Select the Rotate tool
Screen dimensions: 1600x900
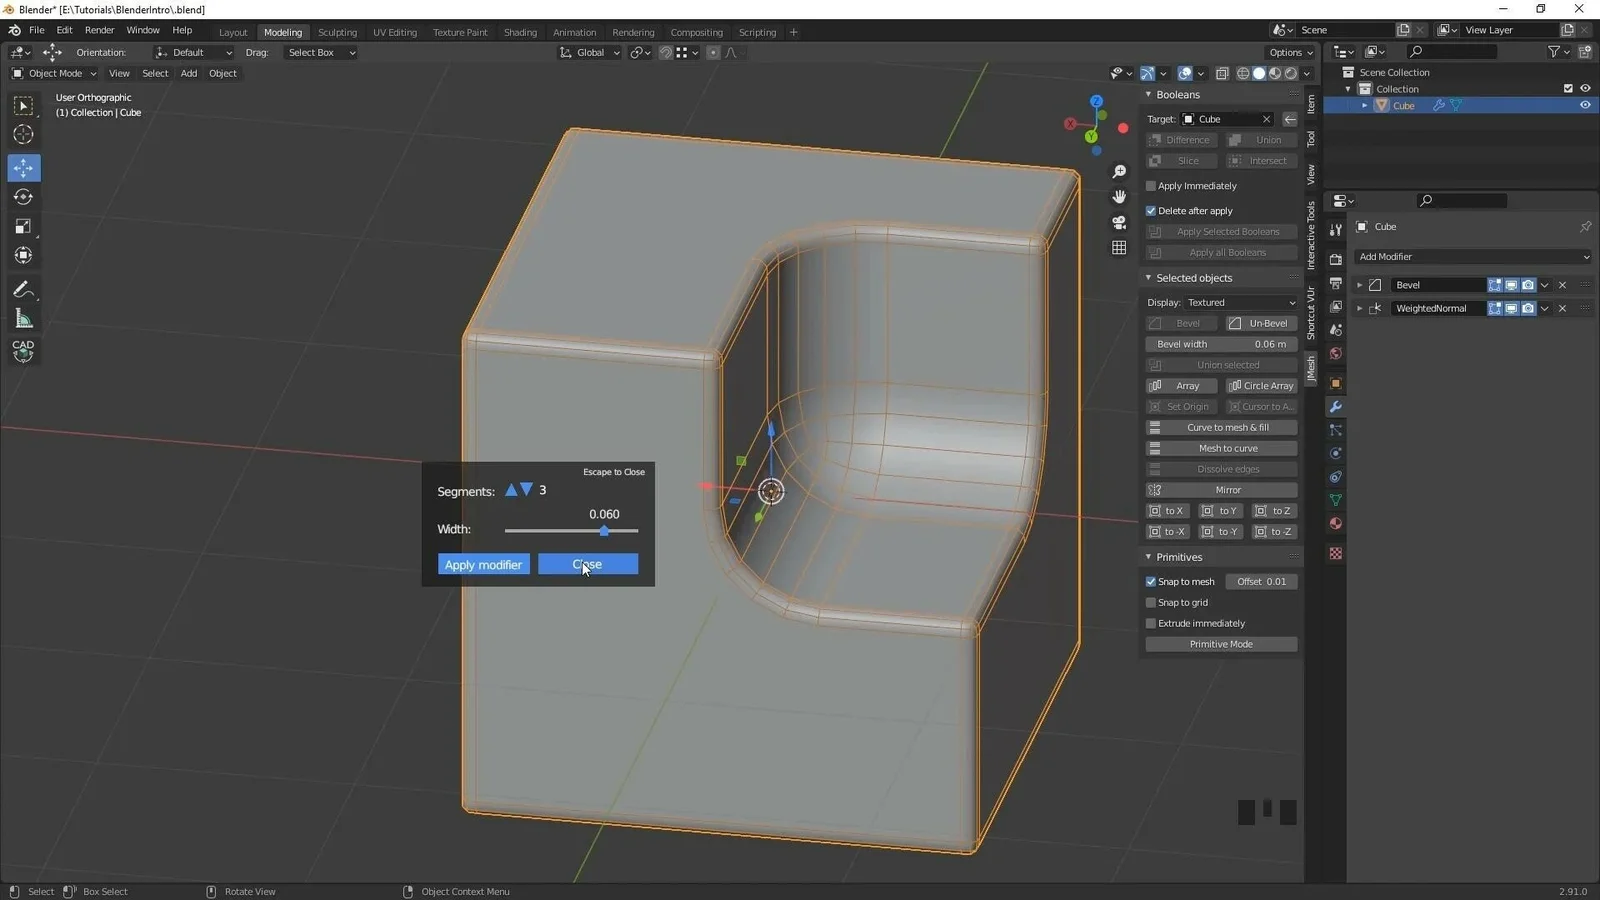coord(22,197)
